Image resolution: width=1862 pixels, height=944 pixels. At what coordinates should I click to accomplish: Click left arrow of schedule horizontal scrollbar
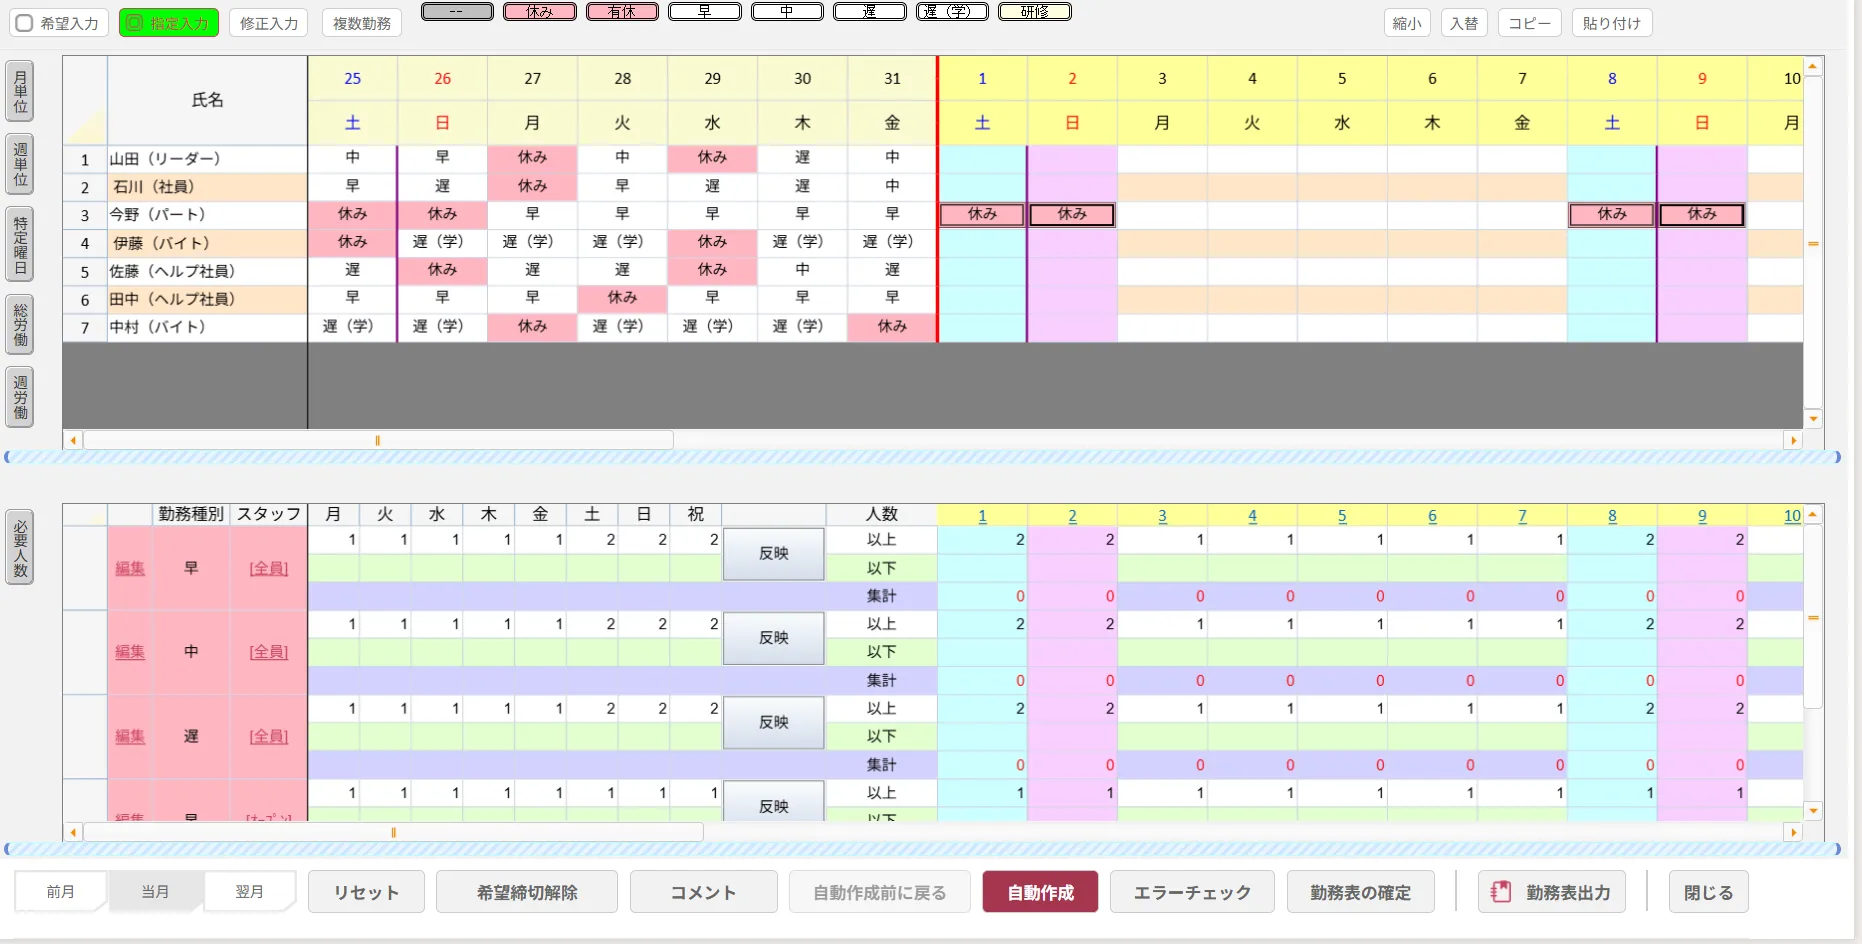(x=72, y=440)
